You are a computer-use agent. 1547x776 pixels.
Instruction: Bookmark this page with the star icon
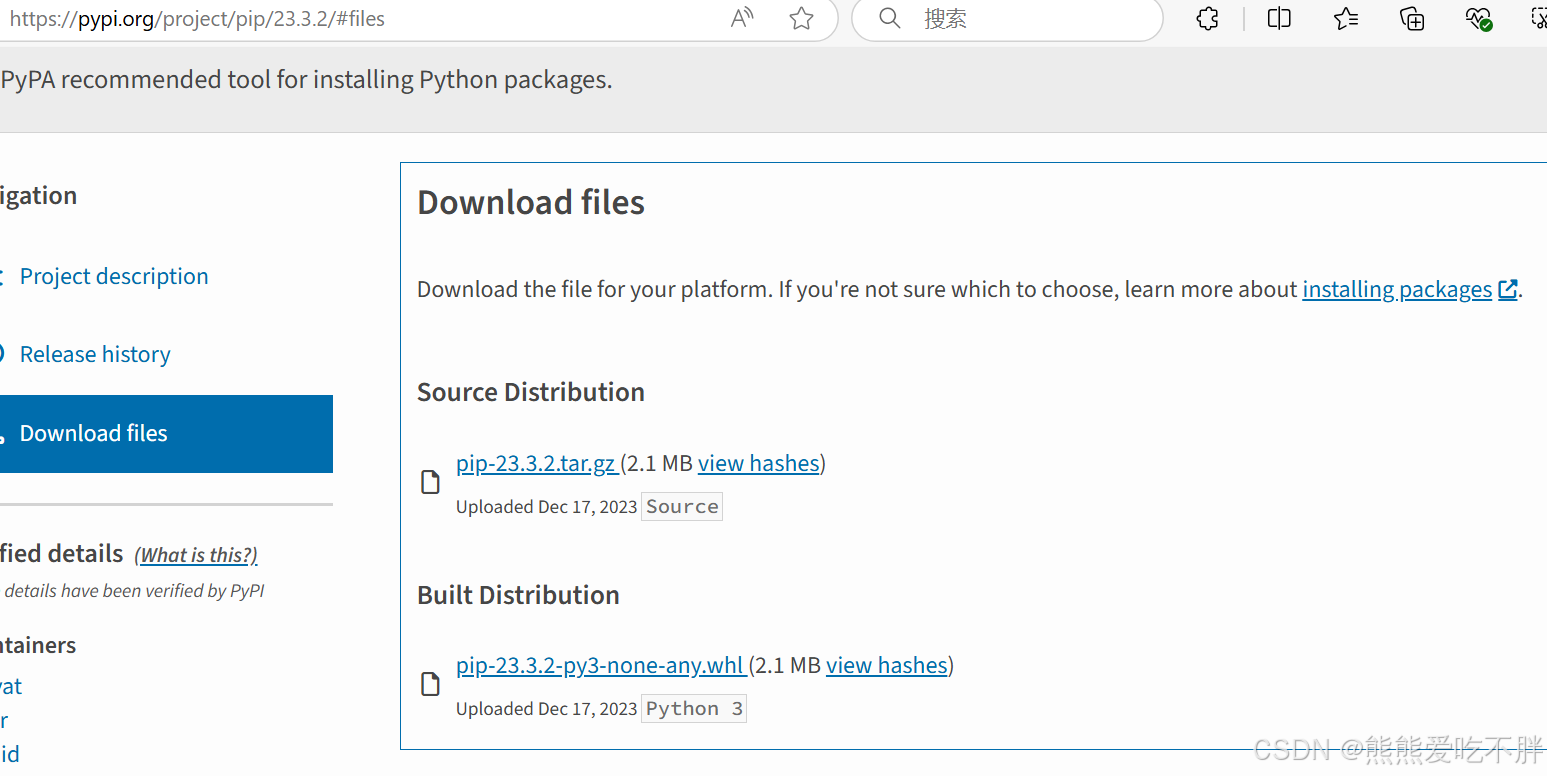click(801, 18)
